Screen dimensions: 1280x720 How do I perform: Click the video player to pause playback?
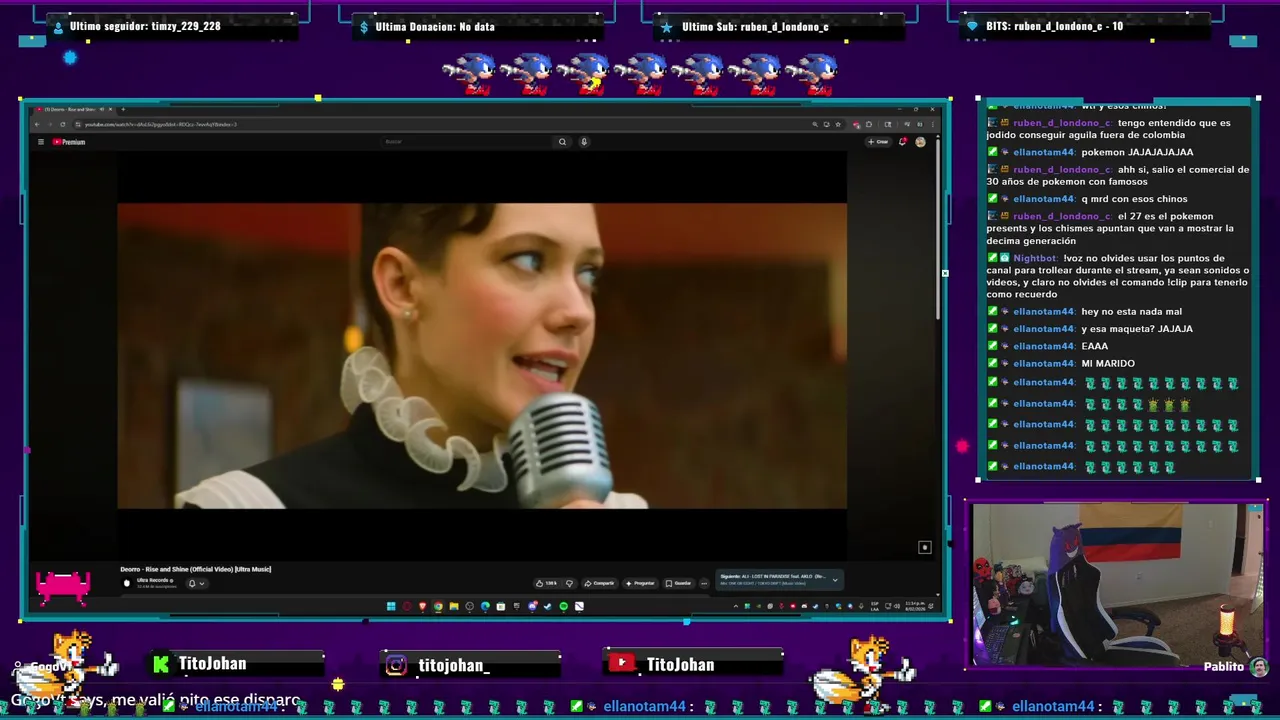point(482,356)
